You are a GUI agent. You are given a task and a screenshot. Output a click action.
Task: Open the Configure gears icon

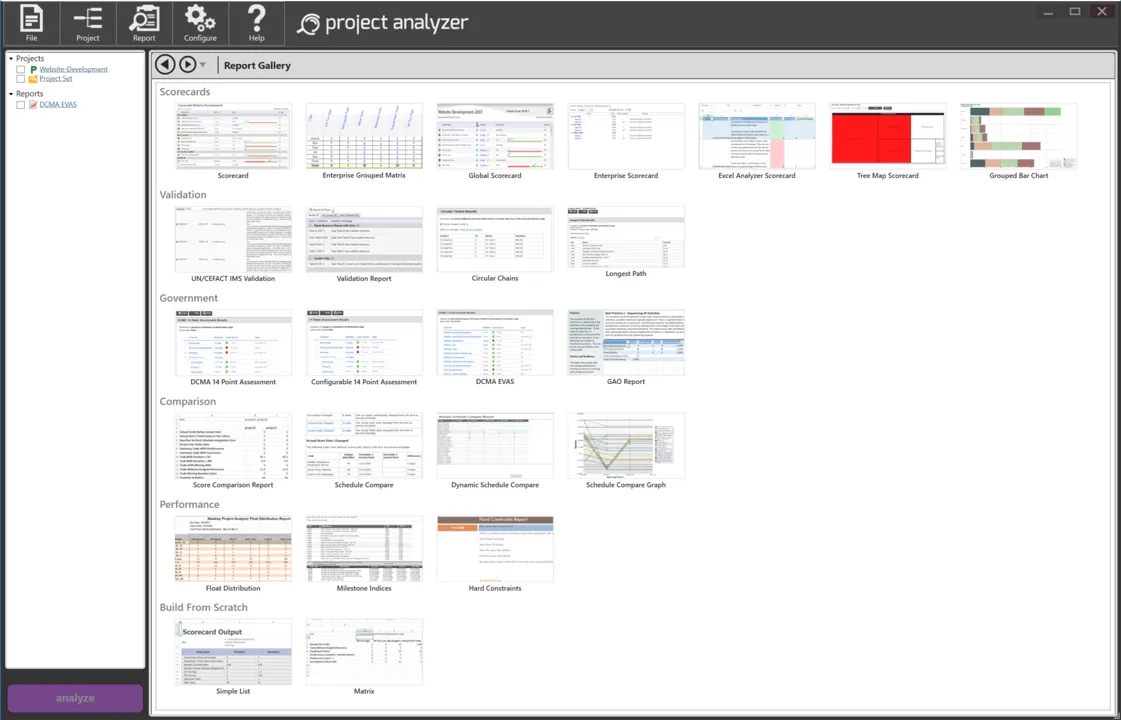200,24
